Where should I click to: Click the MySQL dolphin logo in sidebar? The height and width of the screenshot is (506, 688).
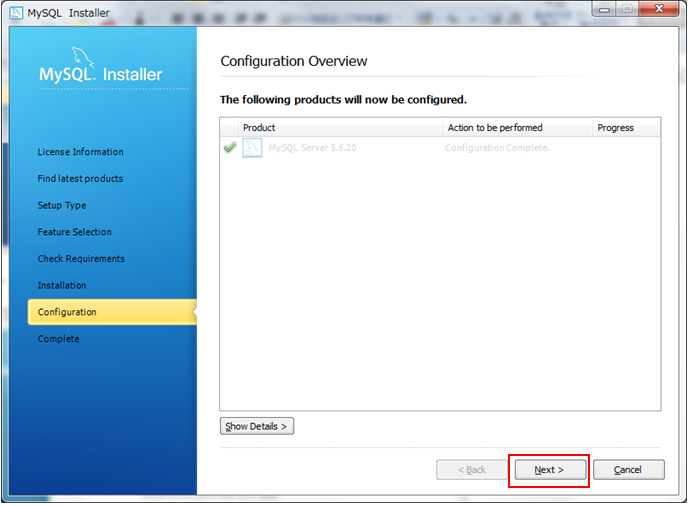(x=82, y=57)
